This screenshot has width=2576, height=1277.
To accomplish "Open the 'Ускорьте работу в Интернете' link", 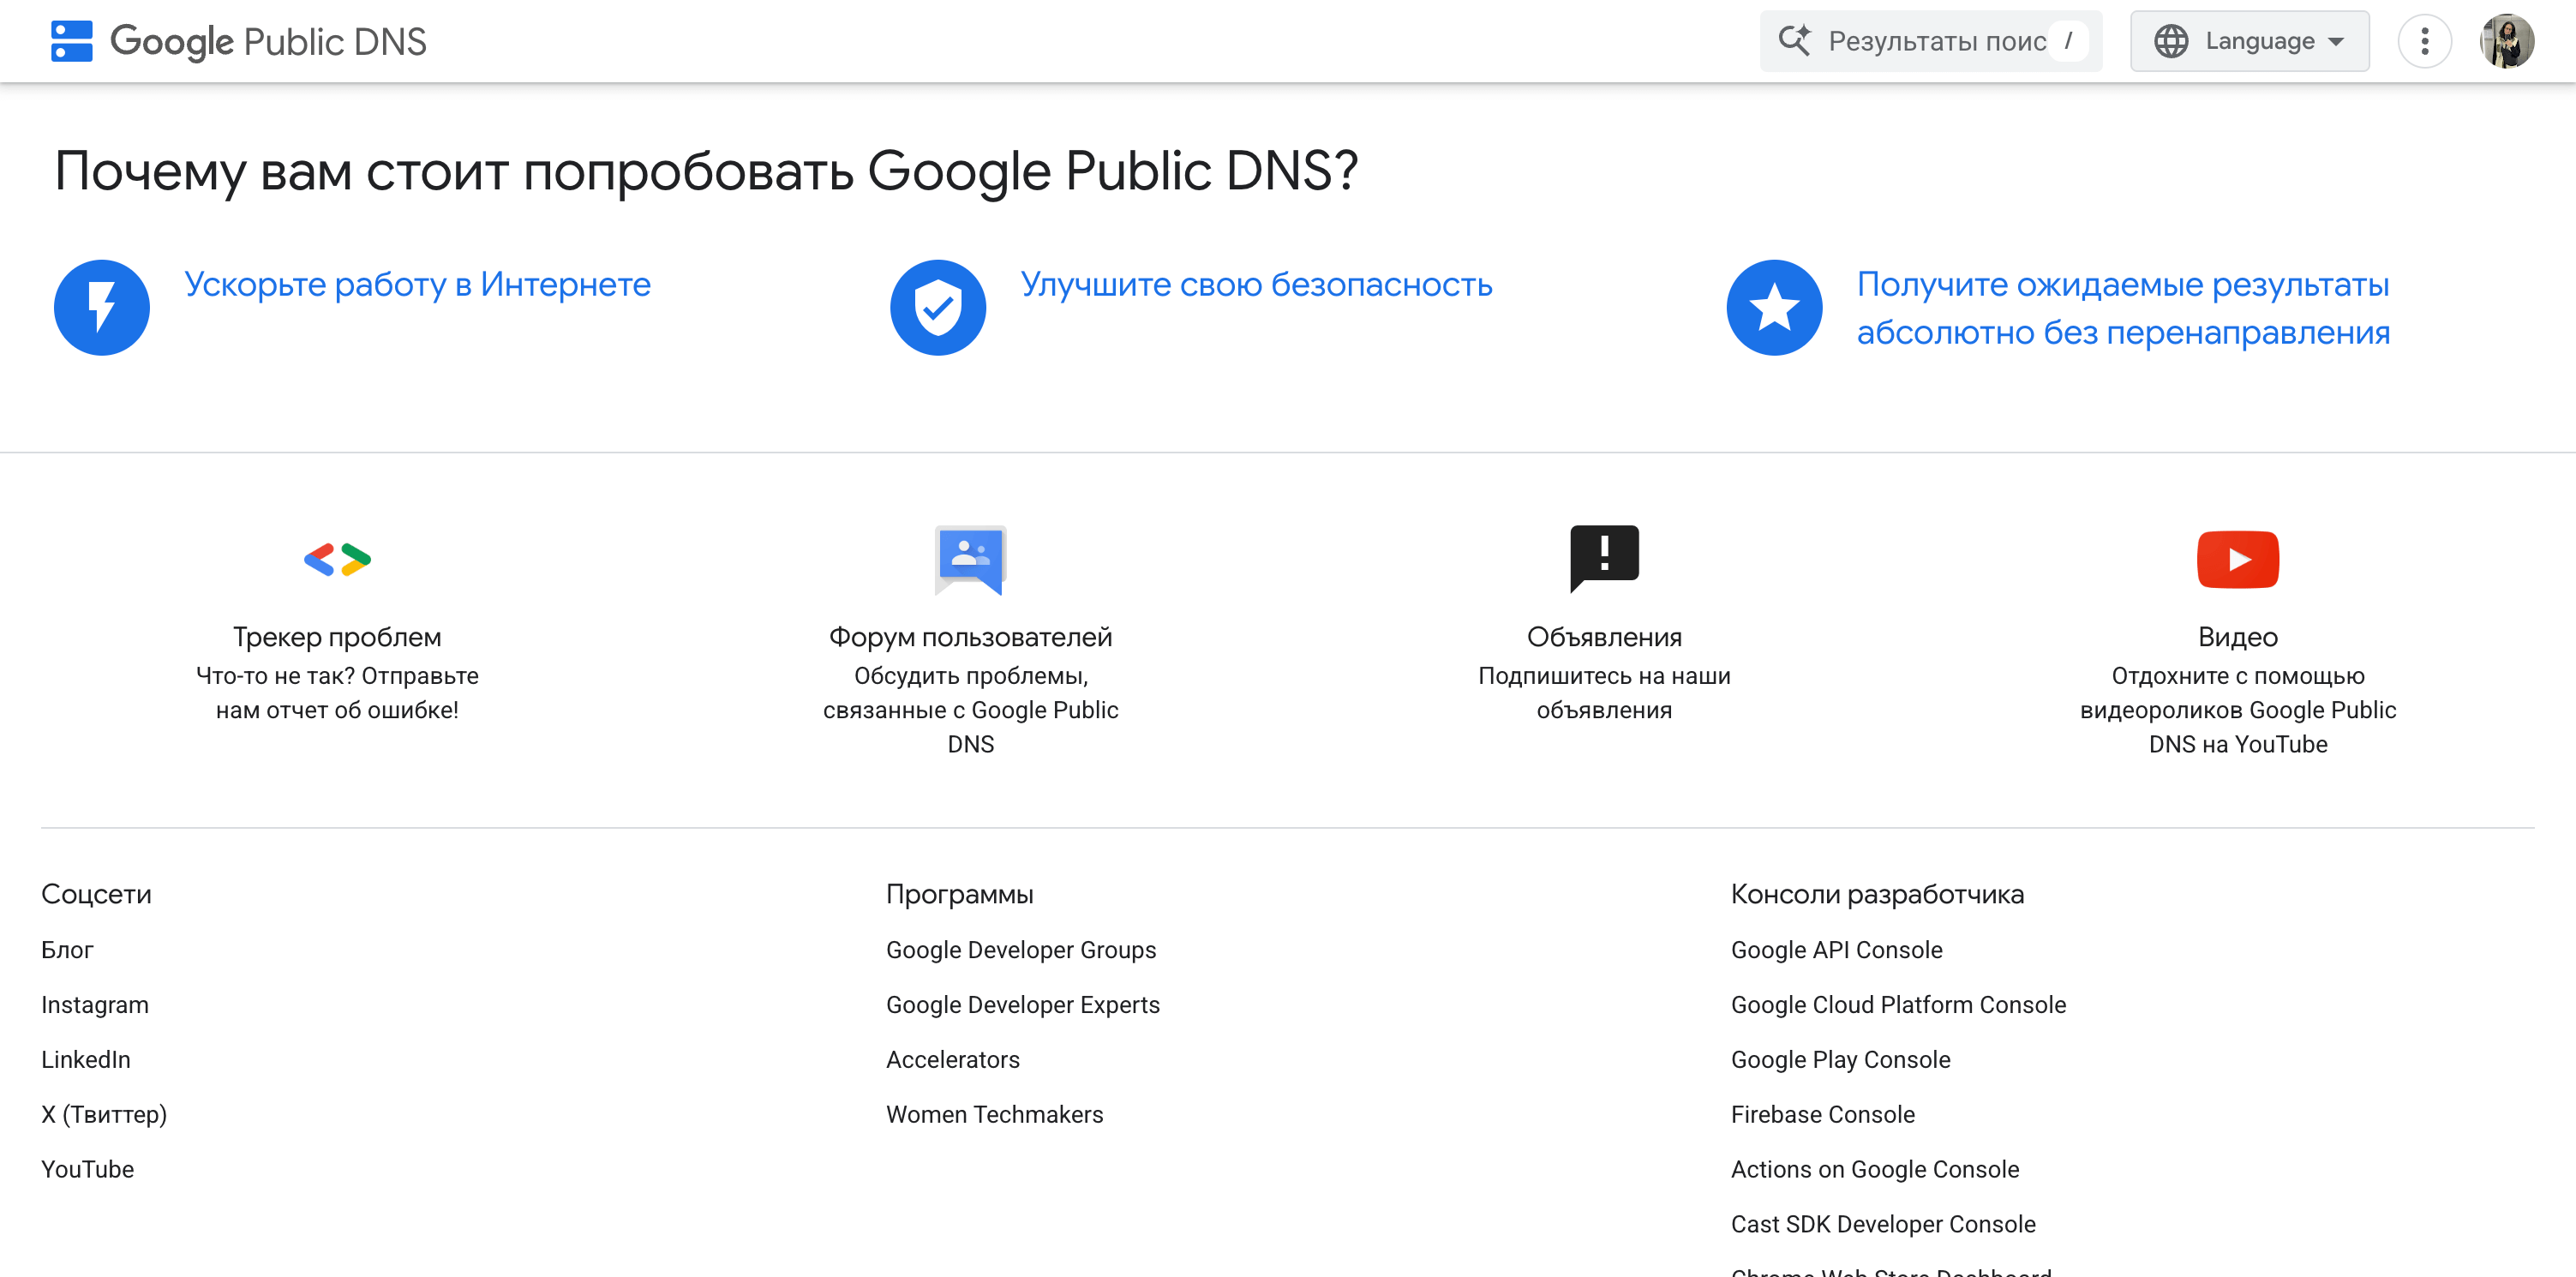I will tap(417, 284).
